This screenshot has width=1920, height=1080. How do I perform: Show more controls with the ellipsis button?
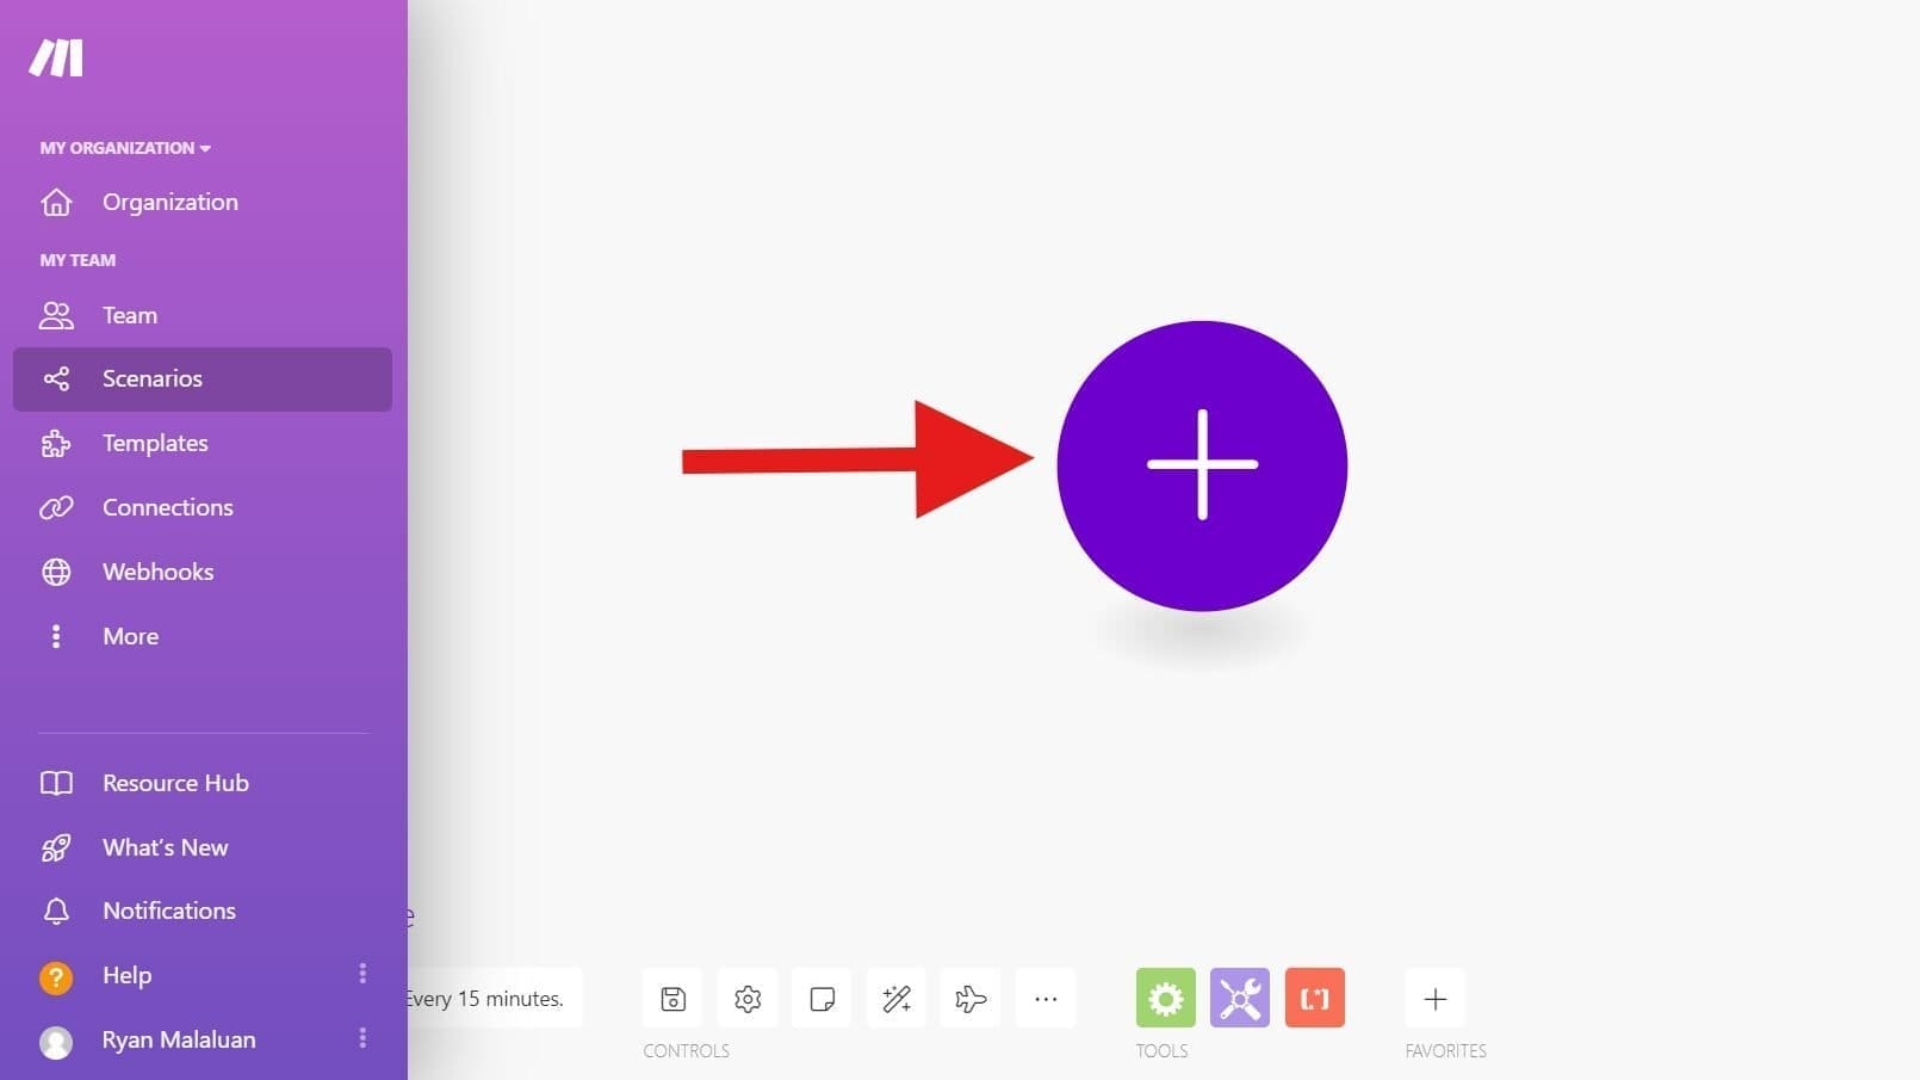[1045, 998]
